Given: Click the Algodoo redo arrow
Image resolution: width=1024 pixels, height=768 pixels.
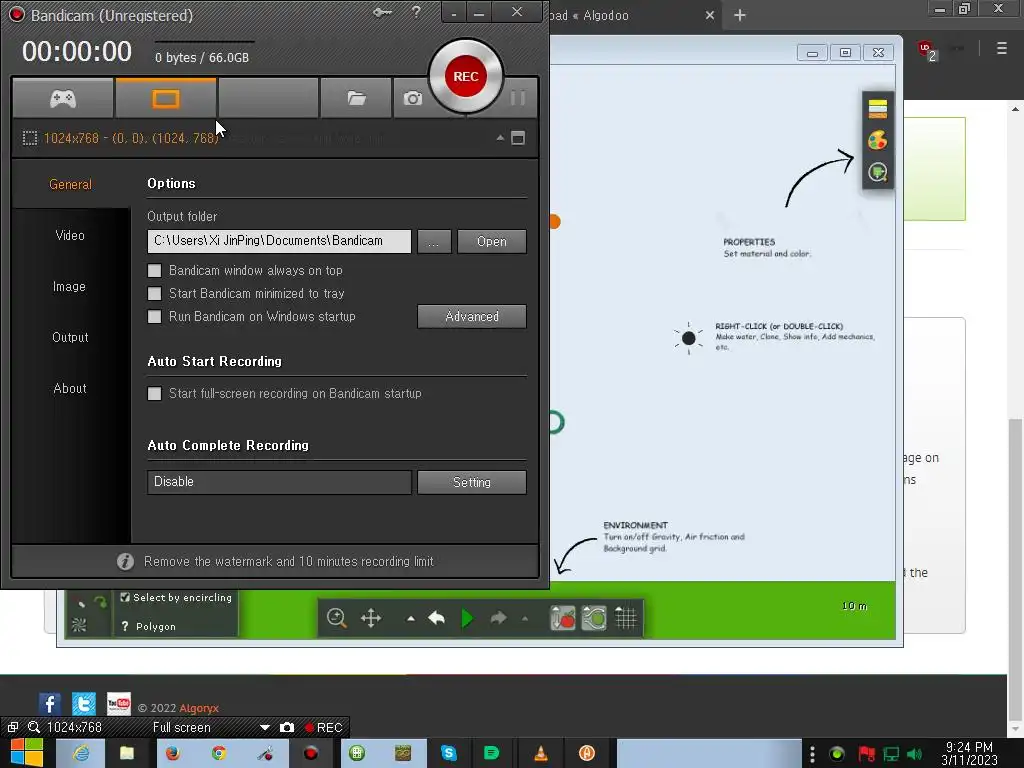Looking at the screenshot, I should (x=498, y=618).
